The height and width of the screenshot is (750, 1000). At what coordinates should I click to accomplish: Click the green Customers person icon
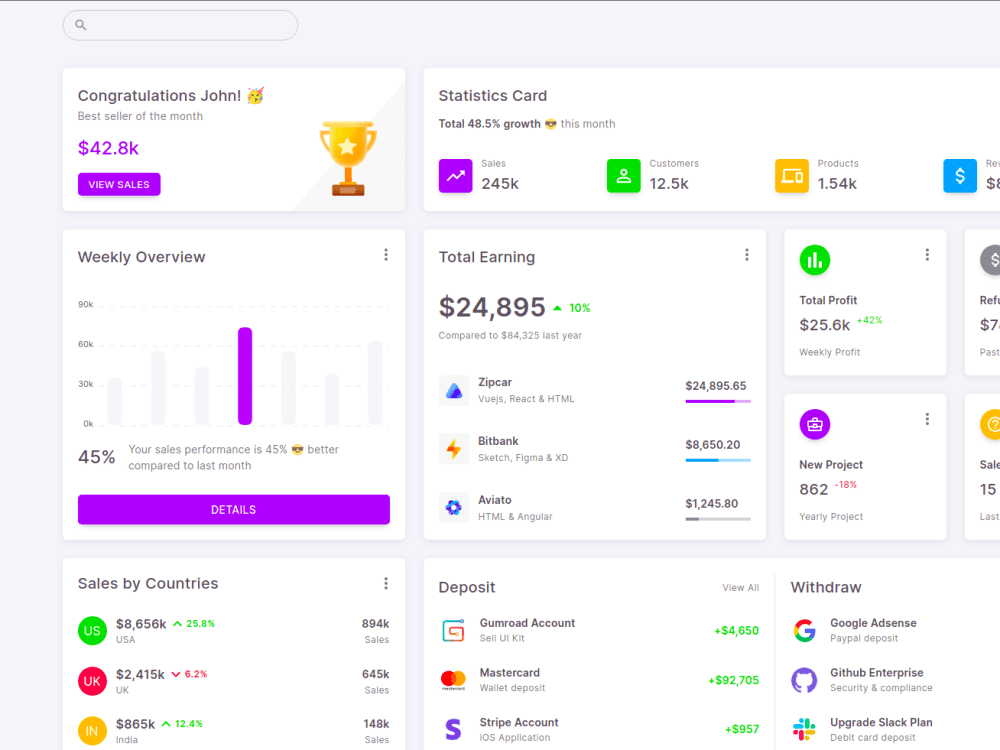click(624, 175)
